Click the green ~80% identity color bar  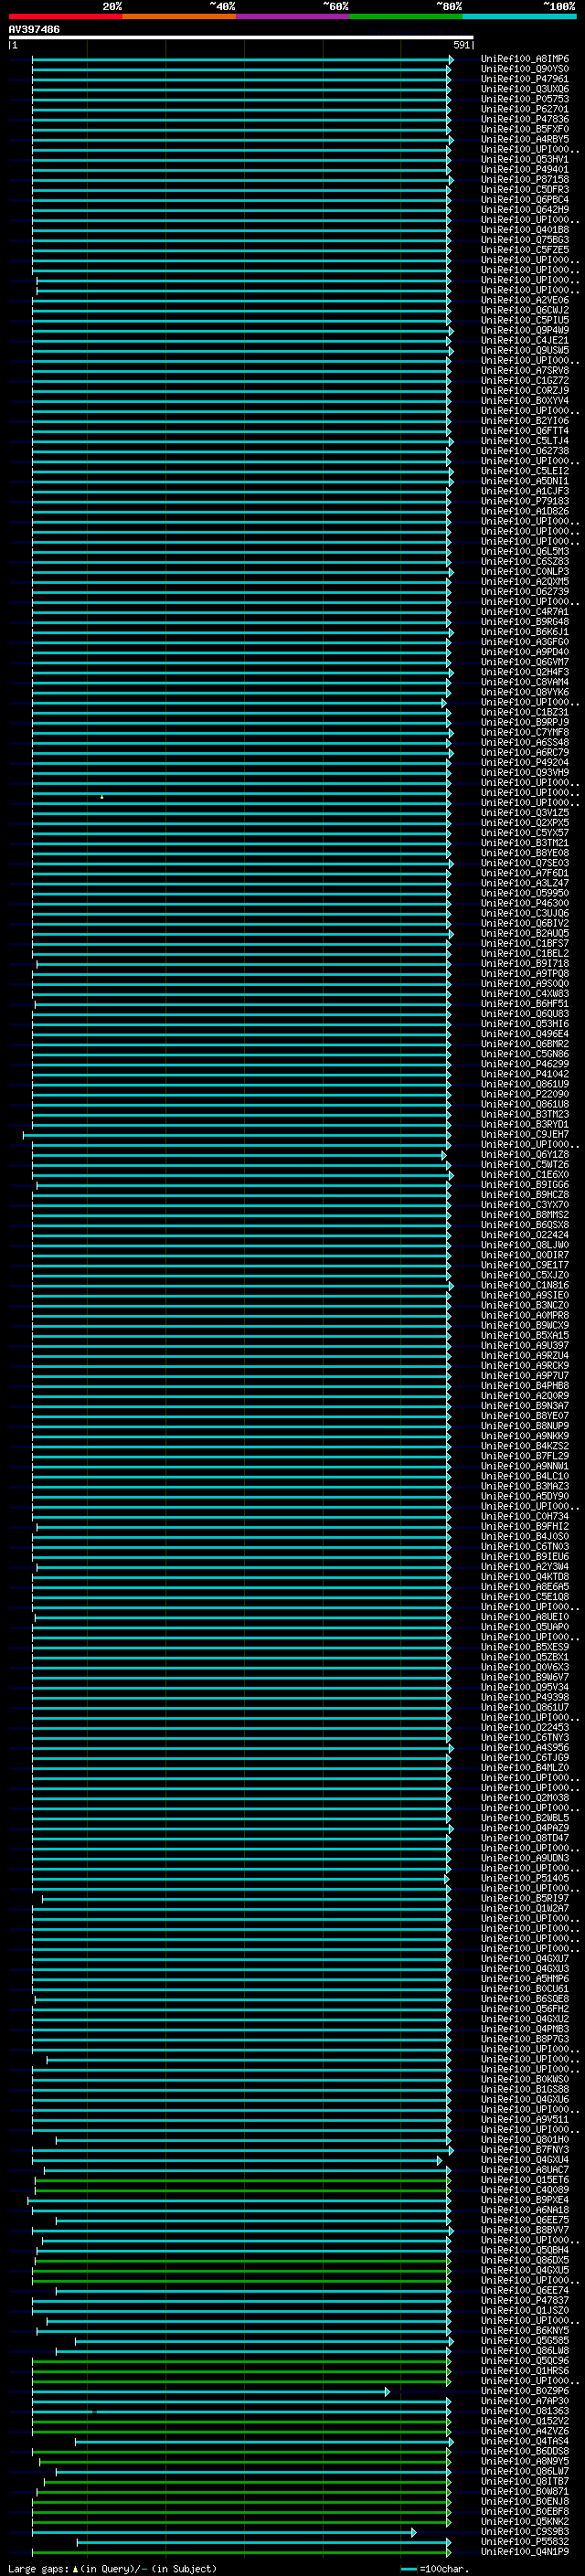406,17
